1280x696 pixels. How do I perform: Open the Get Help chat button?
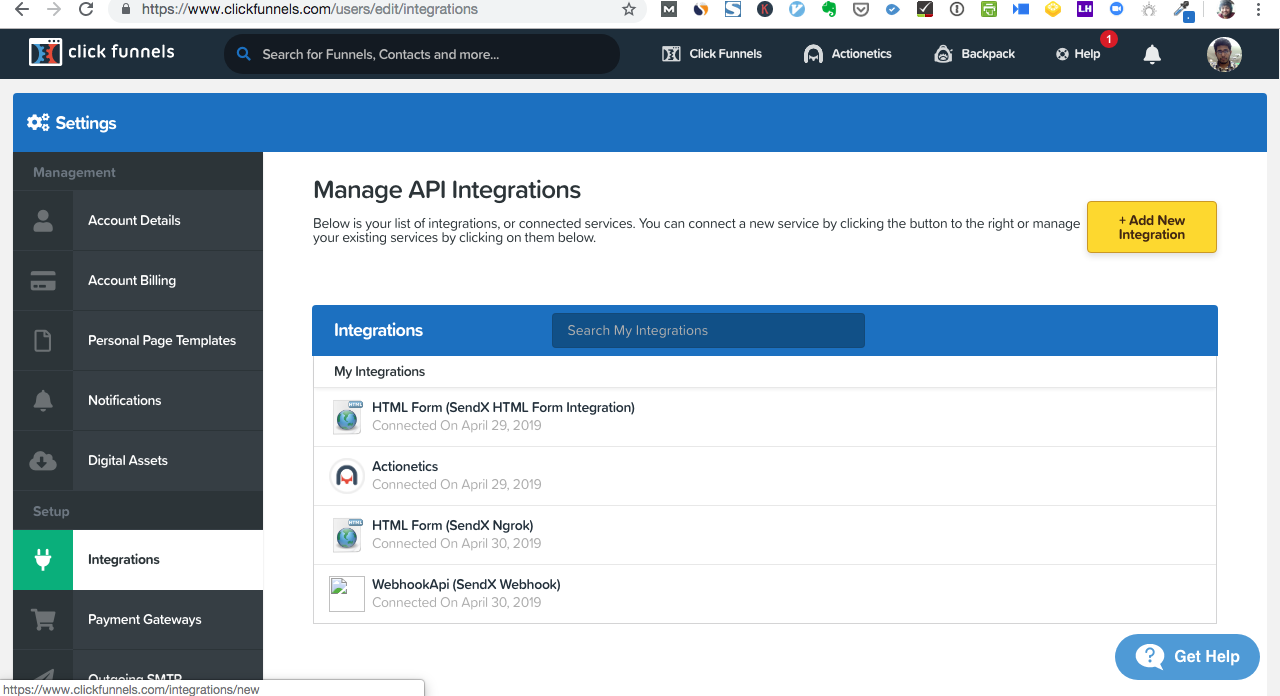pos(1187,657)
